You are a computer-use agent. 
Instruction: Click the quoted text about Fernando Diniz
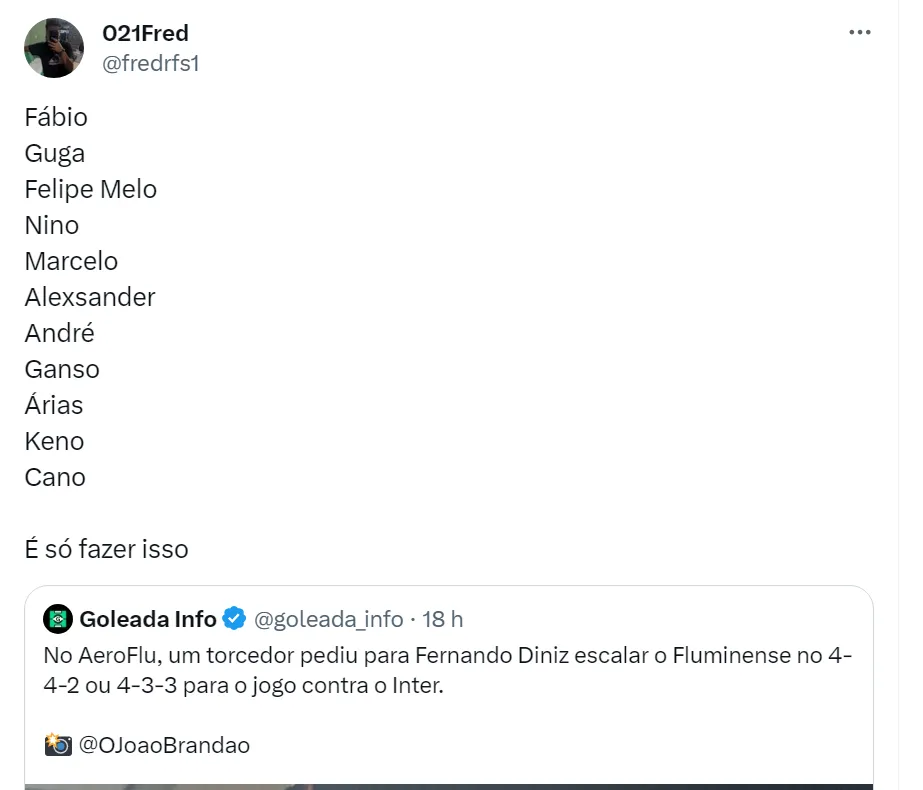pos(448,672)
